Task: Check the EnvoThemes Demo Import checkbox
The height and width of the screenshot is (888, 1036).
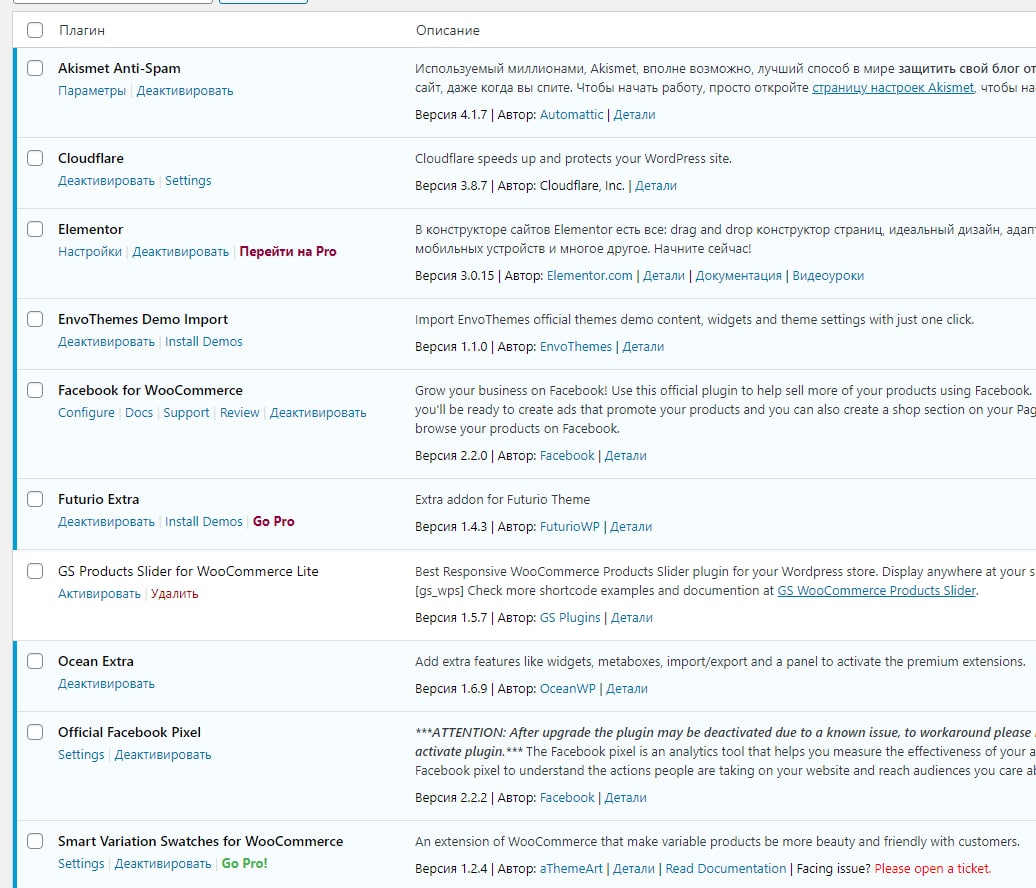Action: pyautogui.click(x=35, y=319)
